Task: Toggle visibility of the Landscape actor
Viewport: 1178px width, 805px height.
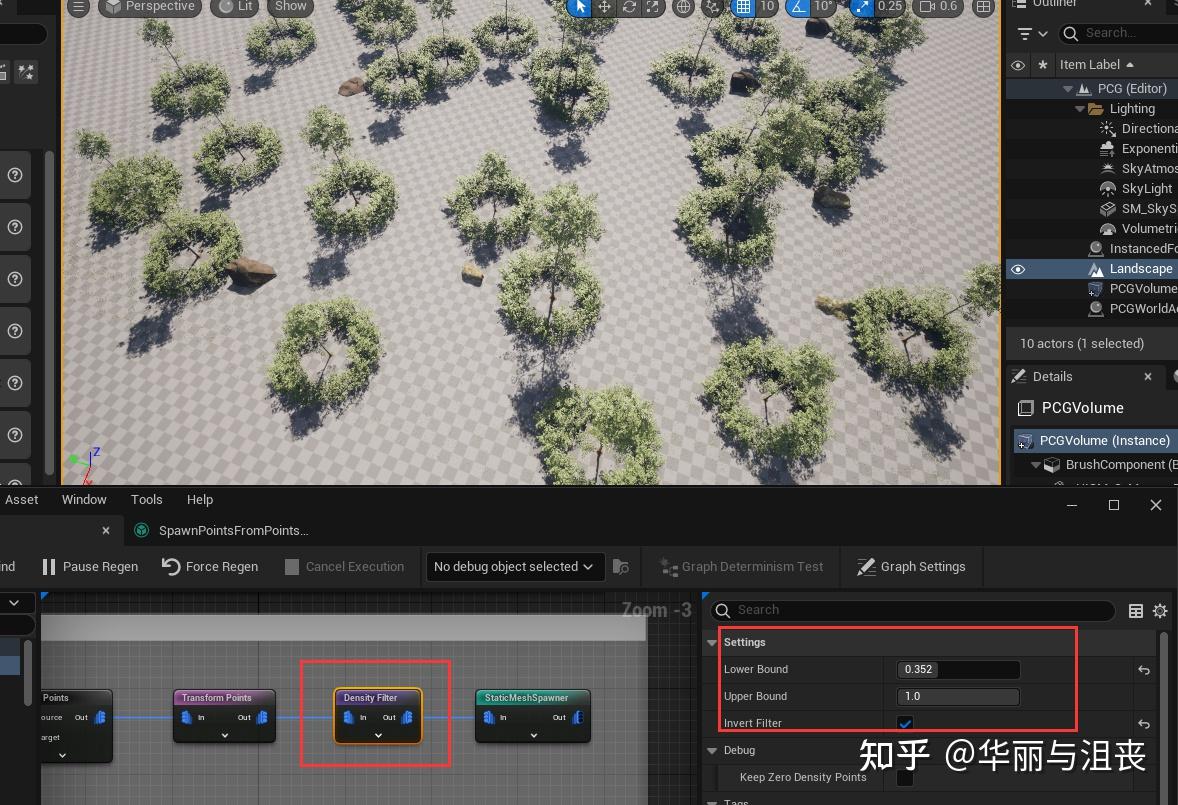Action: 1017,268
